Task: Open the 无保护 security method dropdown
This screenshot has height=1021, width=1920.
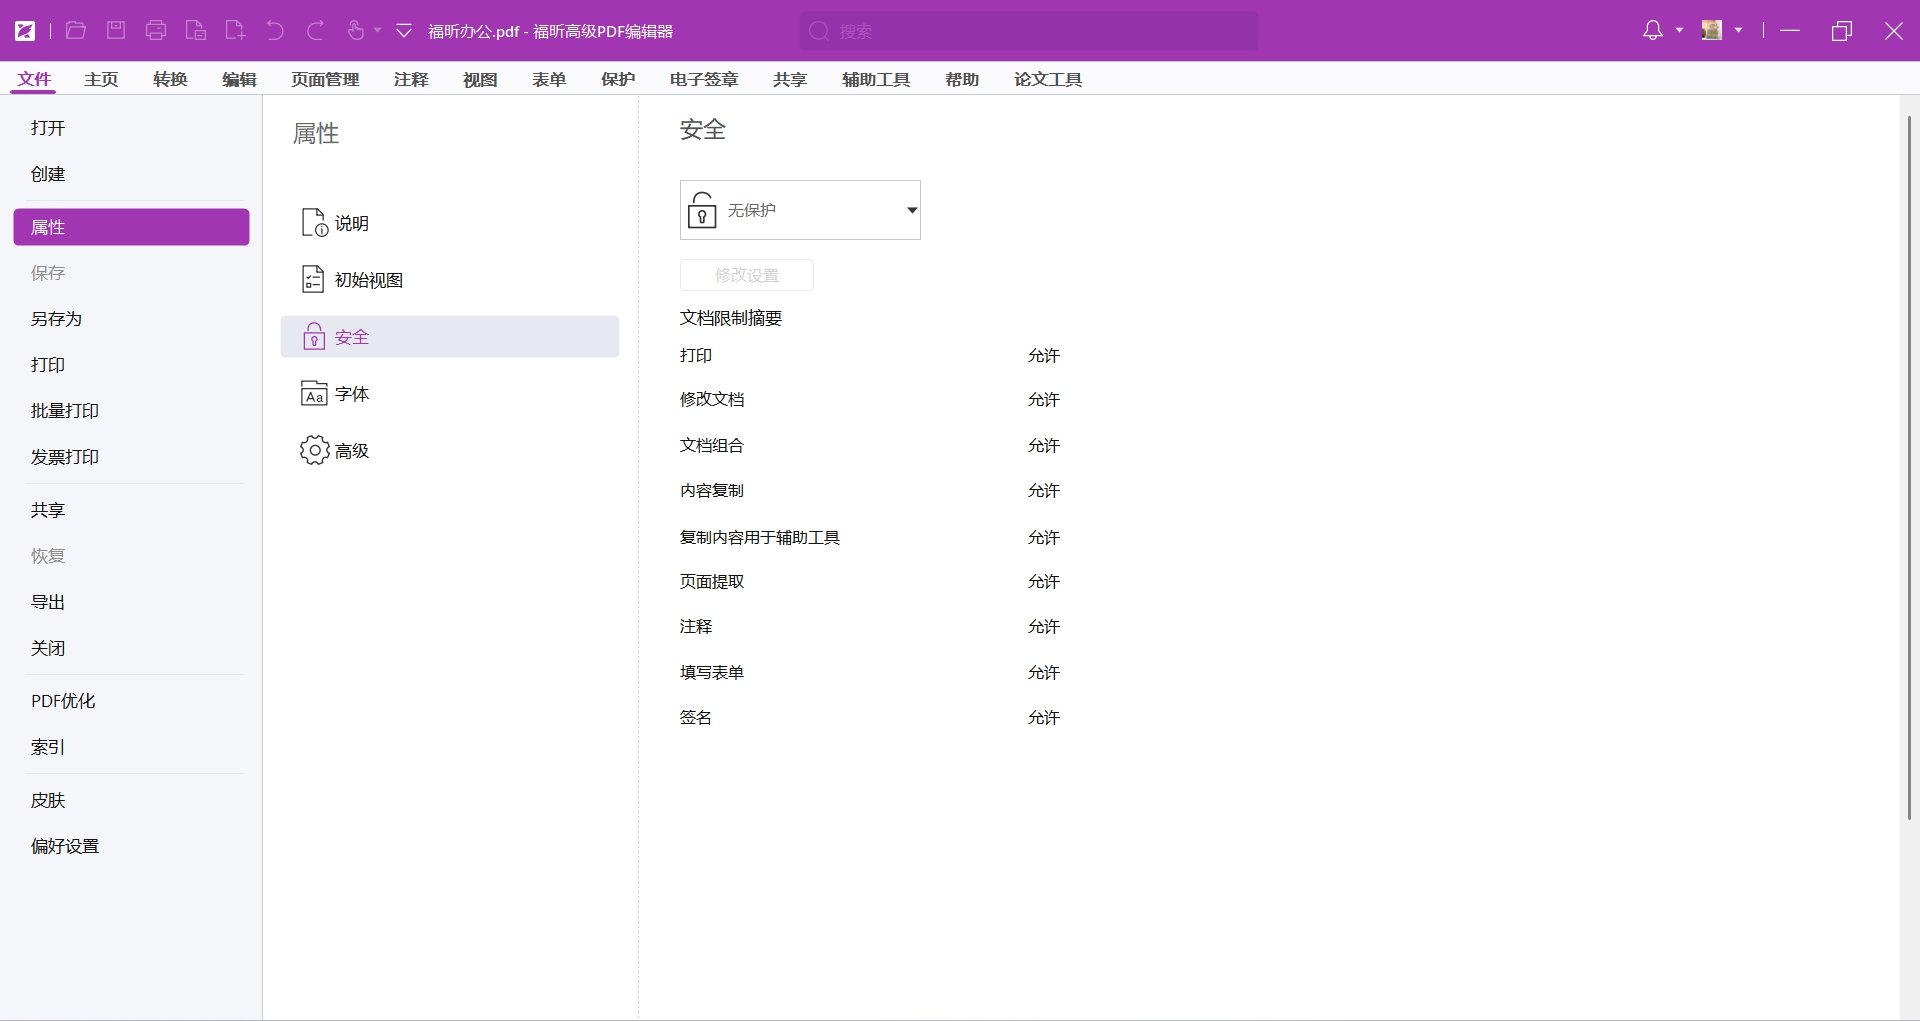Action: point(910,210)
